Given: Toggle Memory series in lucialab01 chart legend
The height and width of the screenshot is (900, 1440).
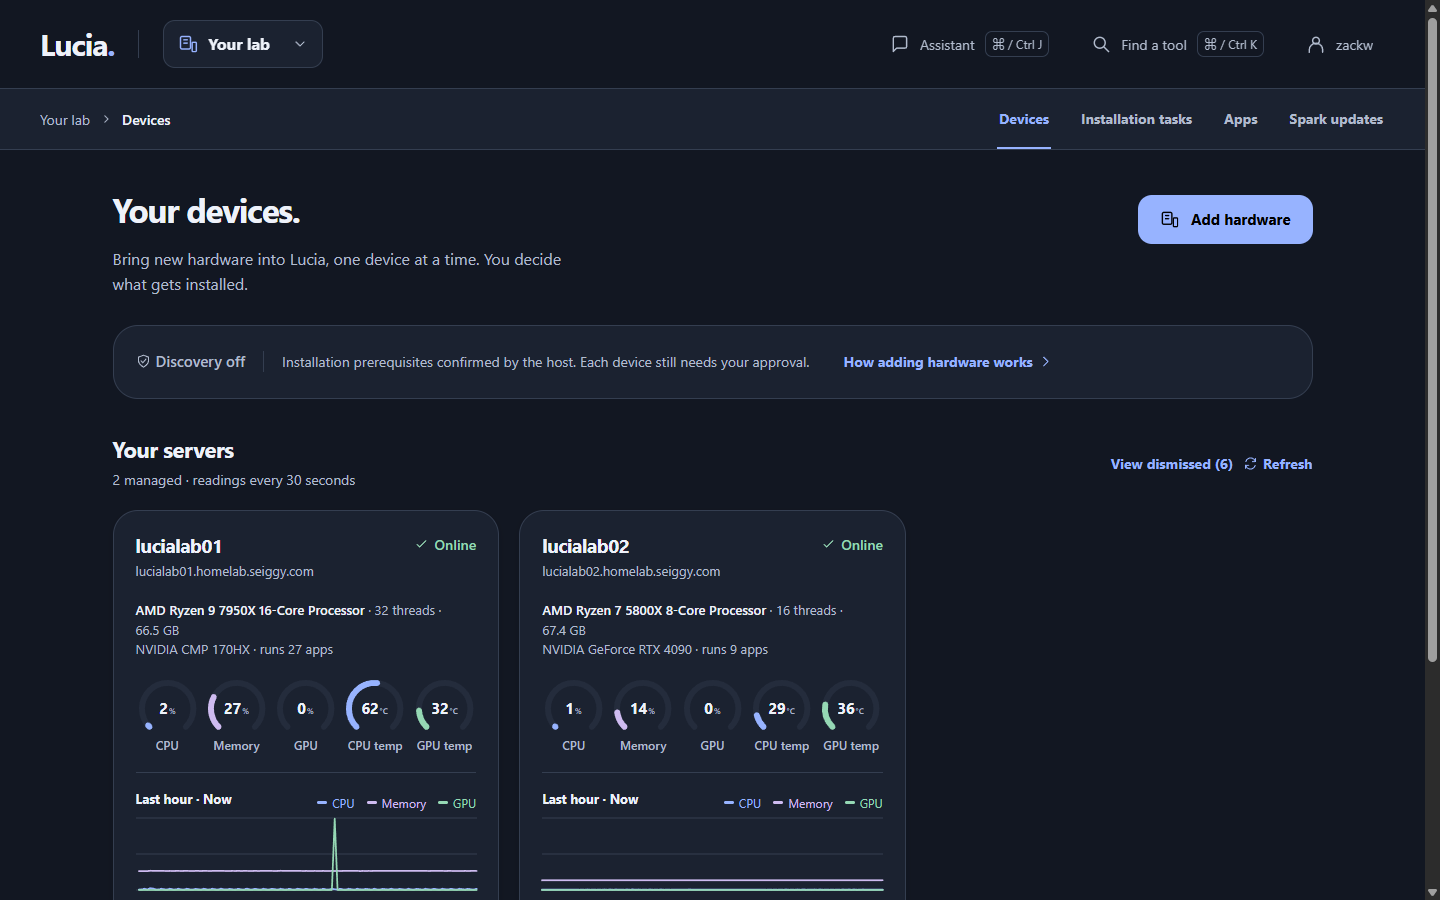Looking at the screenshot, I should [x=397, y=803].
